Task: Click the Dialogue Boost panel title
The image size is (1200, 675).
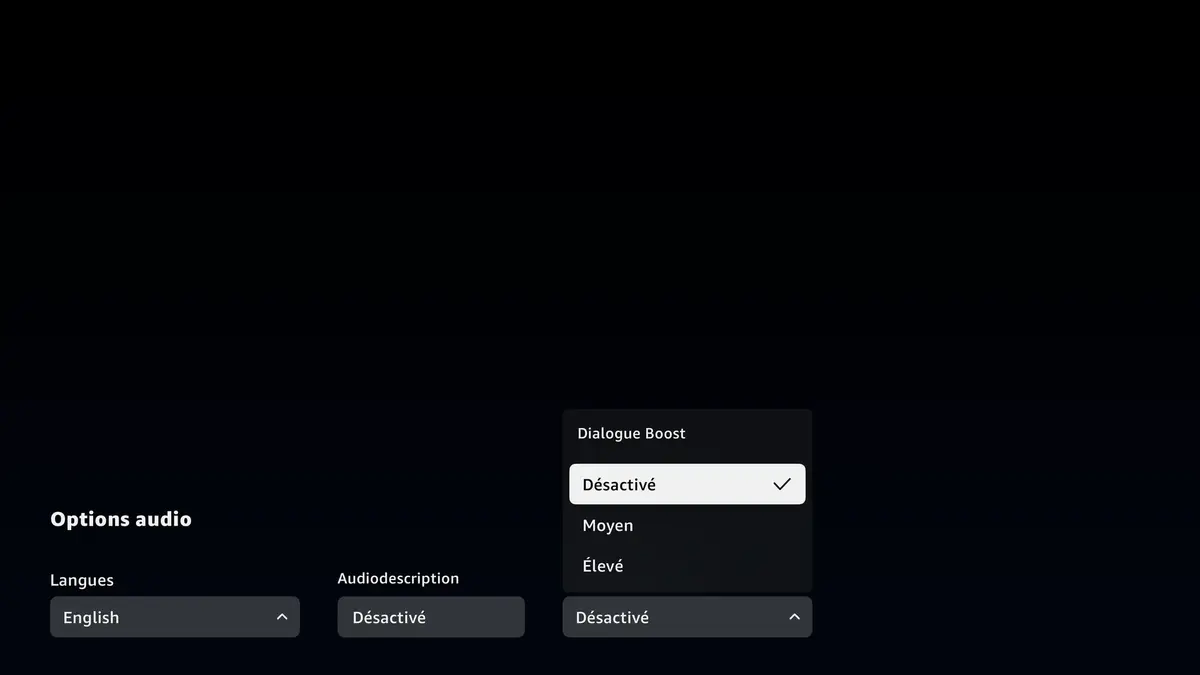Action: pyautogui.click(x=631, y=433)
